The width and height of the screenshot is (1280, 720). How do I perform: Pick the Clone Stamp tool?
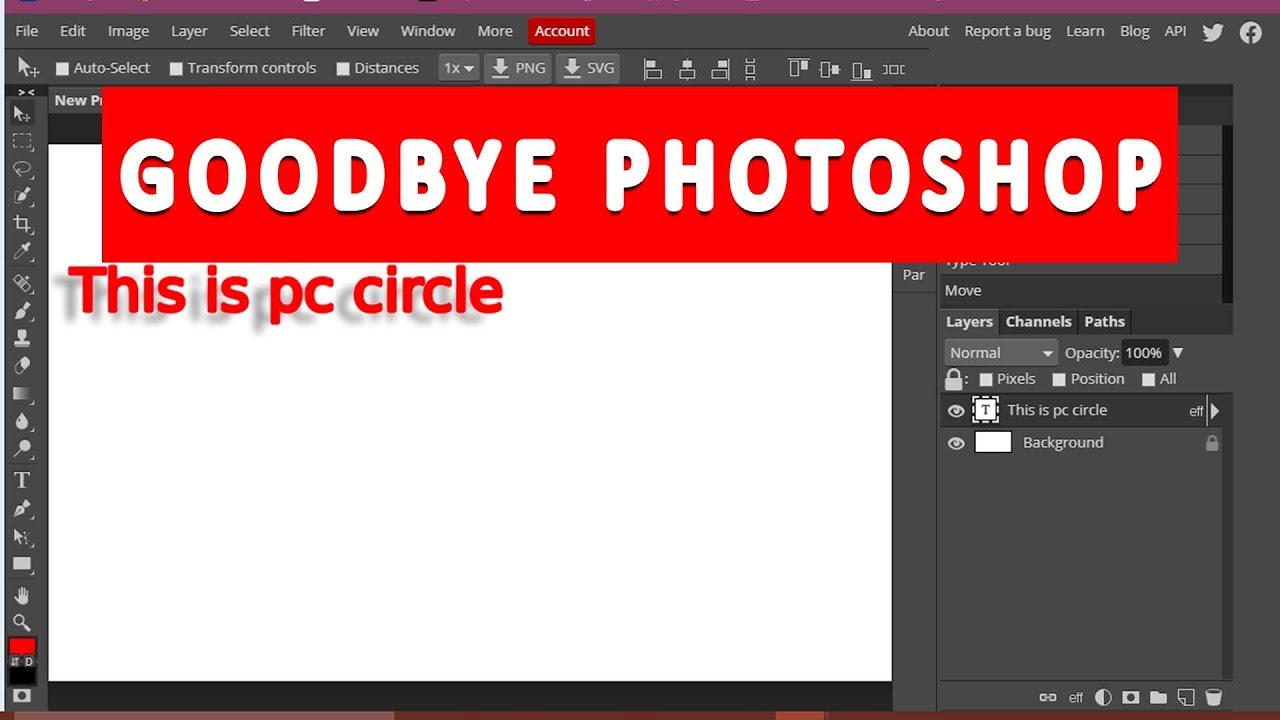coord(22,339)
